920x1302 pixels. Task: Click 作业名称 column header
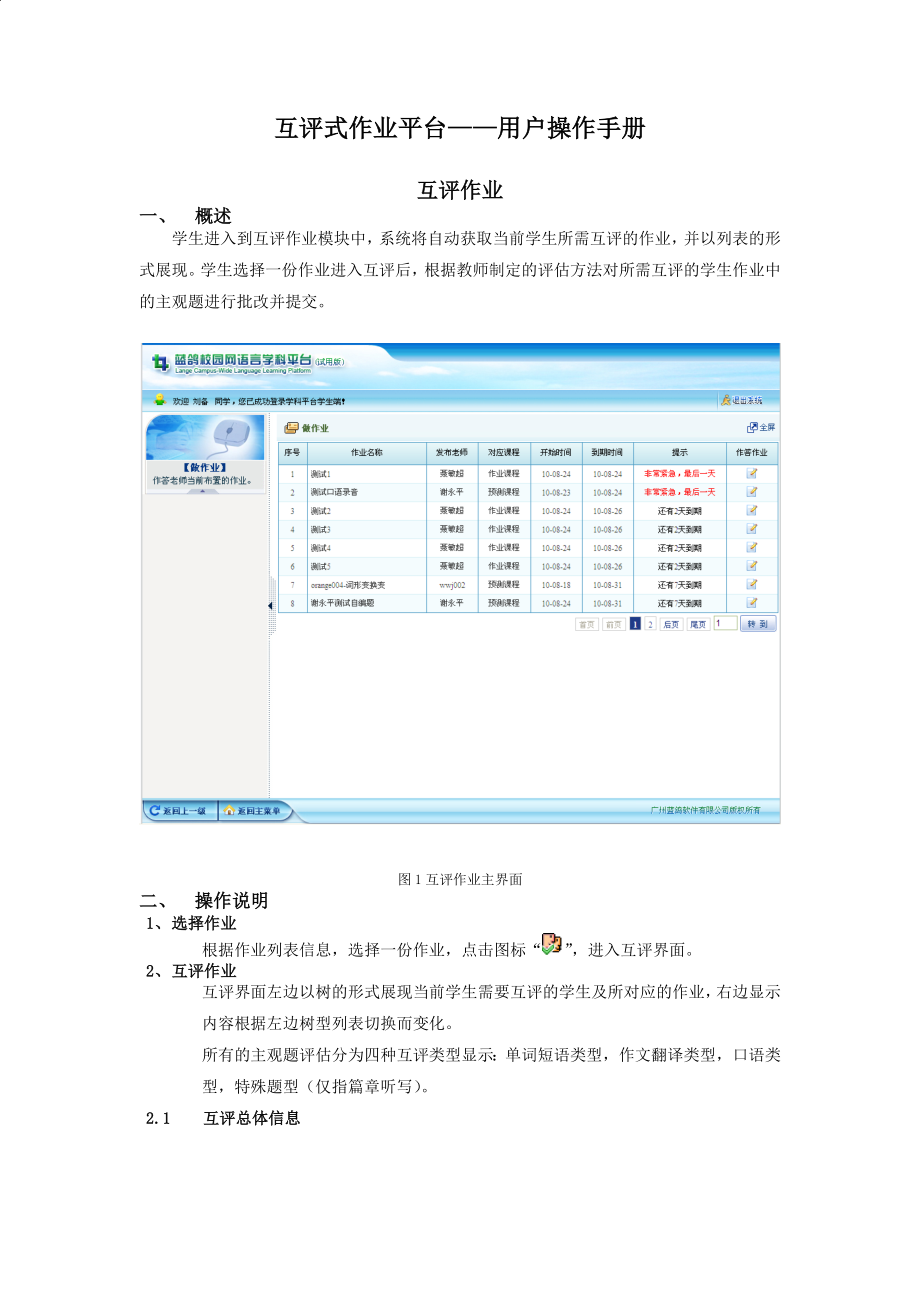(x=366, y=453)
